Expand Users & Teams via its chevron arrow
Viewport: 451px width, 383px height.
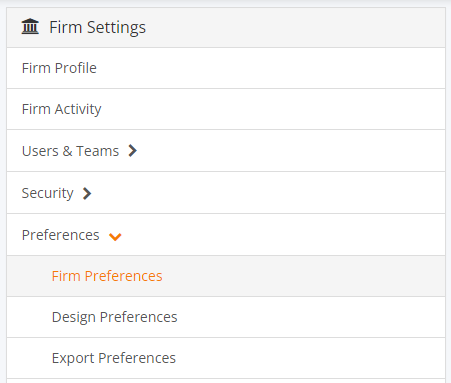coord(132,151)
